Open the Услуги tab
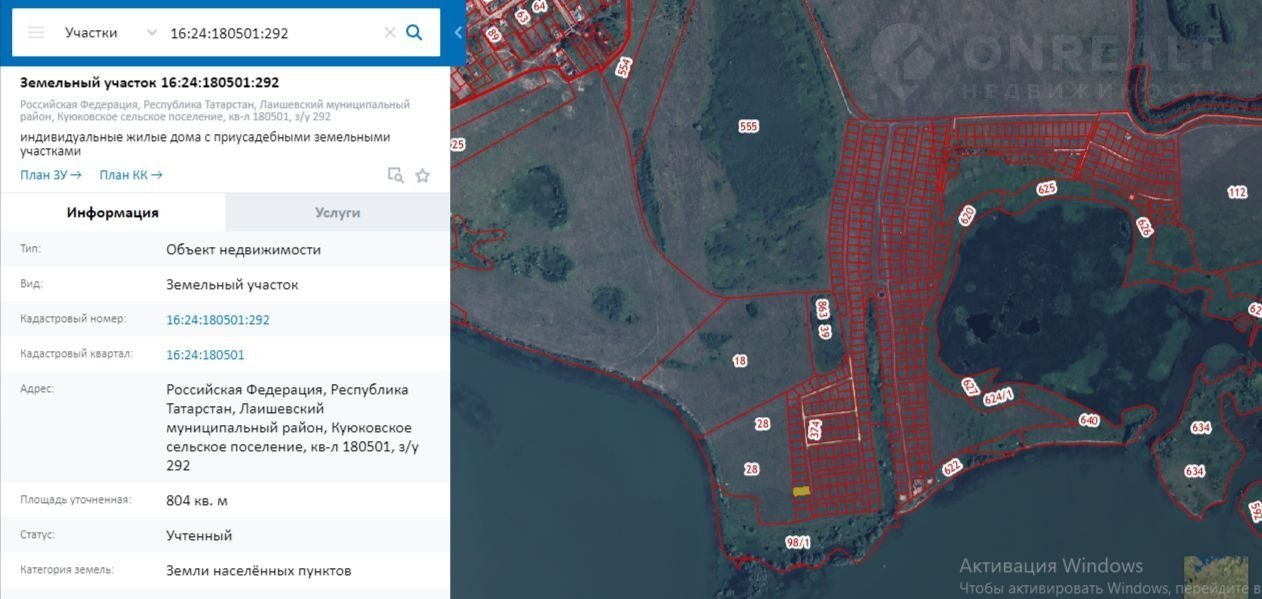Image resolution: width=1262 pixels, height=599 pixels. [x=337, y=212]
